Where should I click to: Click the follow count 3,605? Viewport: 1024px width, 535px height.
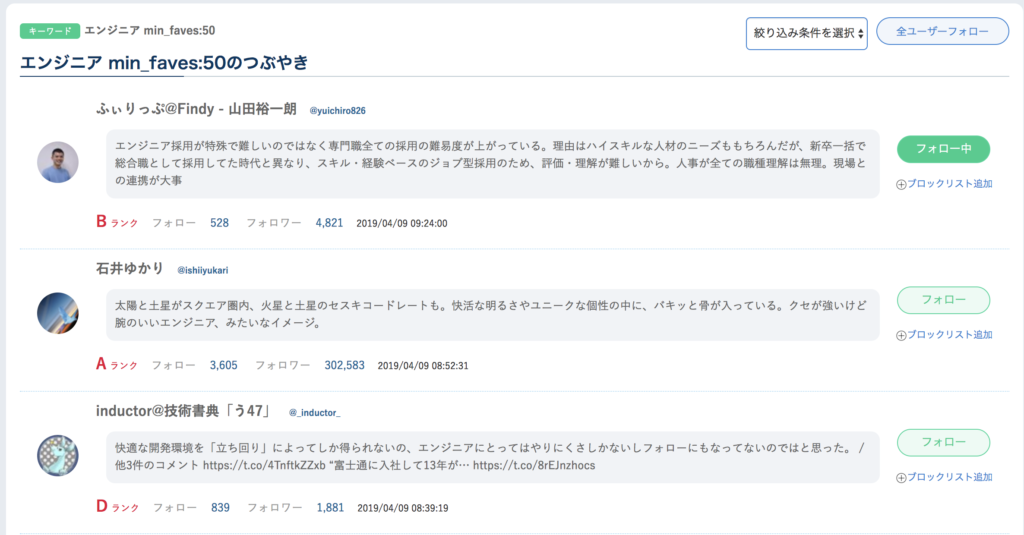pos(223,365)
